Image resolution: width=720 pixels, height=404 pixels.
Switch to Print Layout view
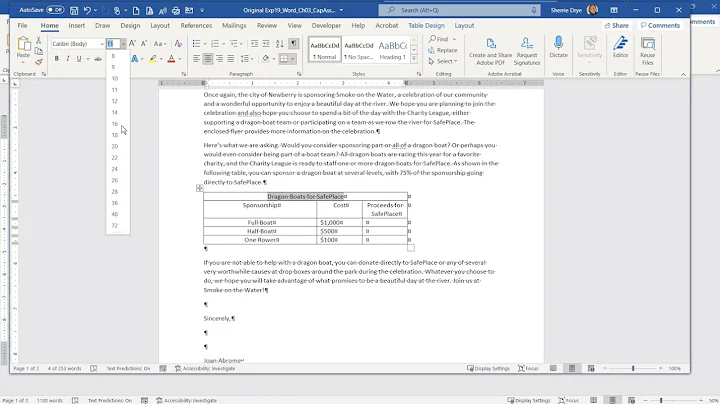click(x=572, y=368)
